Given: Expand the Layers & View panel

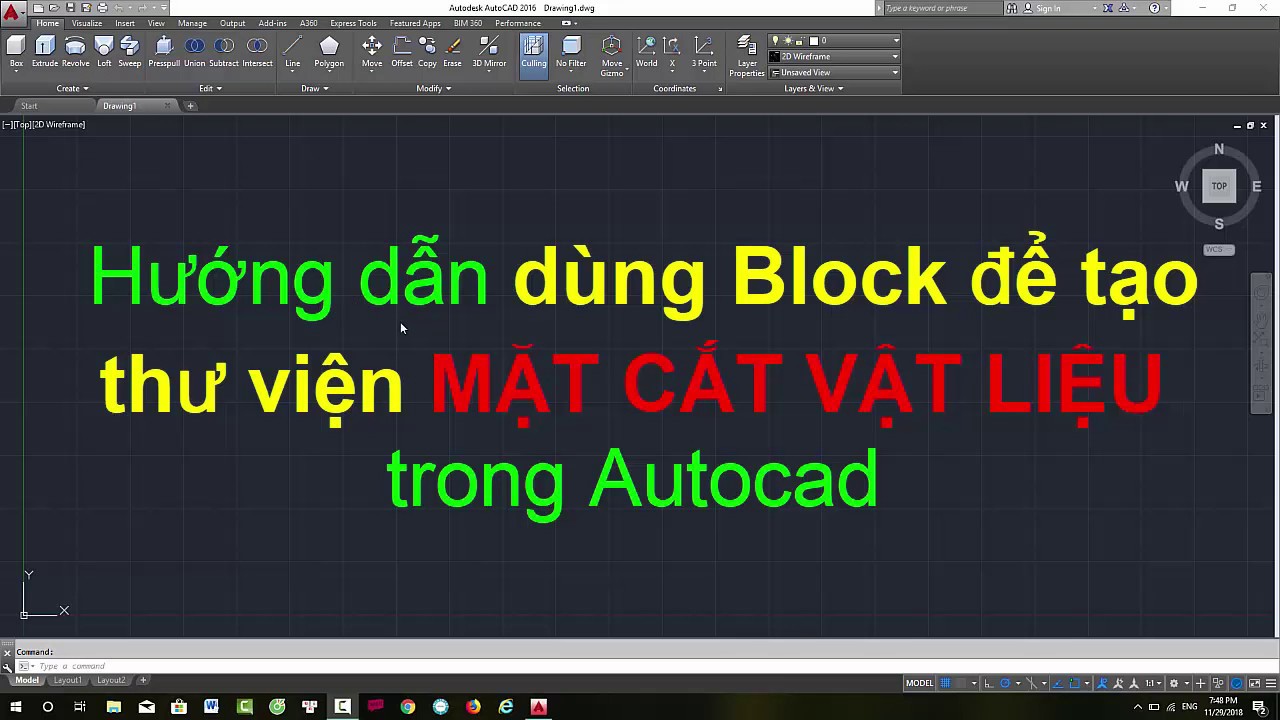Looking at the screenshot, I should pyautogui.click(x=814, y=88).
